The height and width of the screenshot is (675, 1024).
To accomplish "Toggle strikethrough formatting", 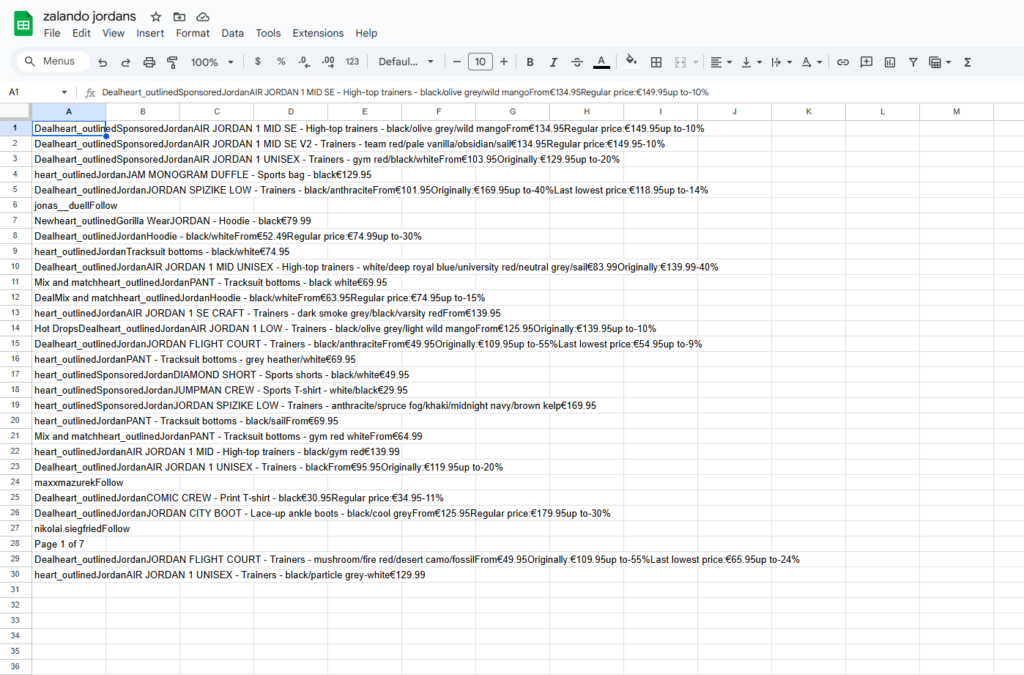I will pyautogui.click(x=575, y=61).
